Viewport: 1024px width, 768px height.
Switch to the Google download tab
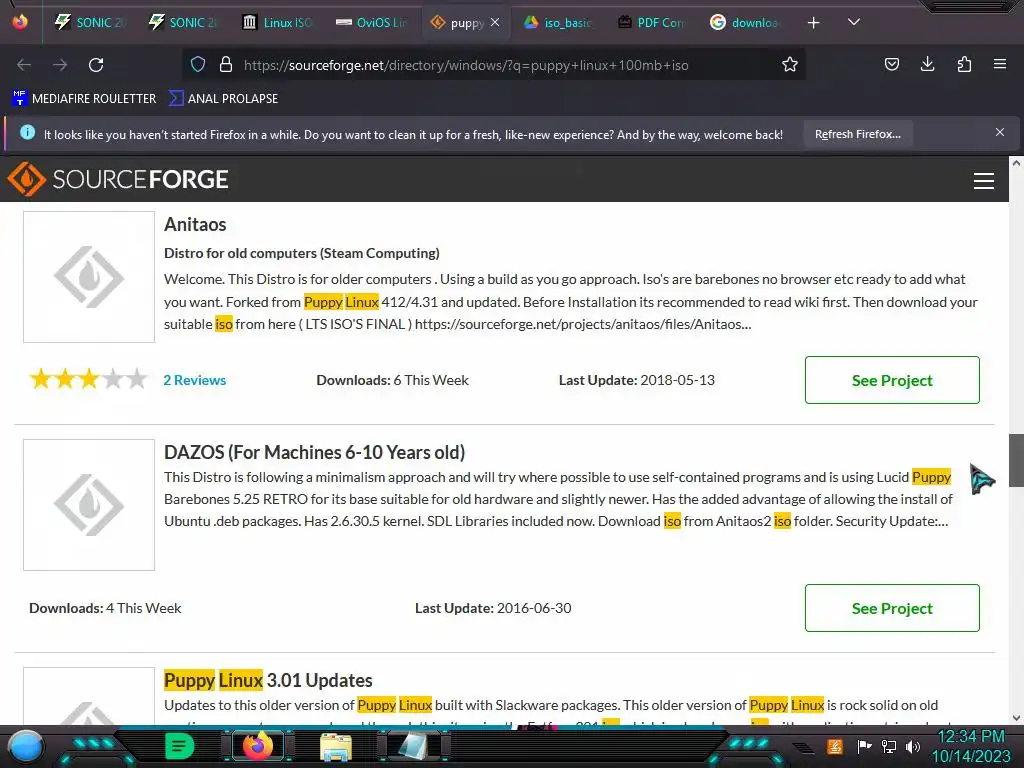[744, 23]
